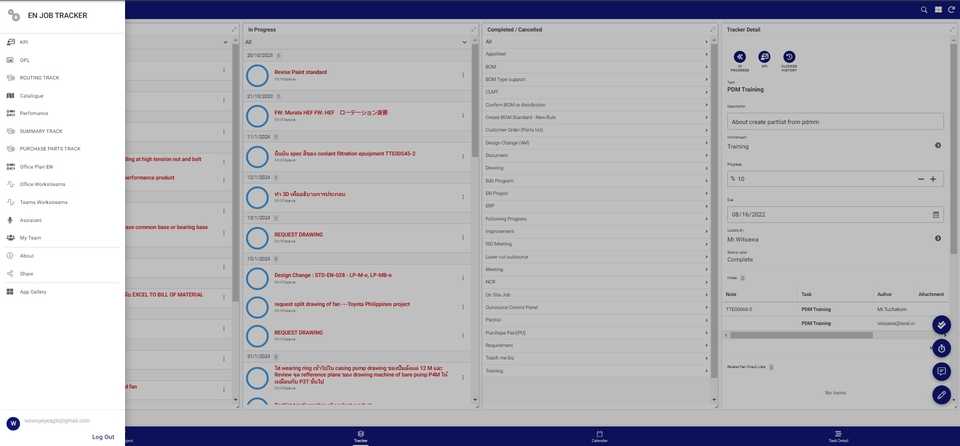Click the Log Out button
Screen dimensions: 960x446
(103, 437)
